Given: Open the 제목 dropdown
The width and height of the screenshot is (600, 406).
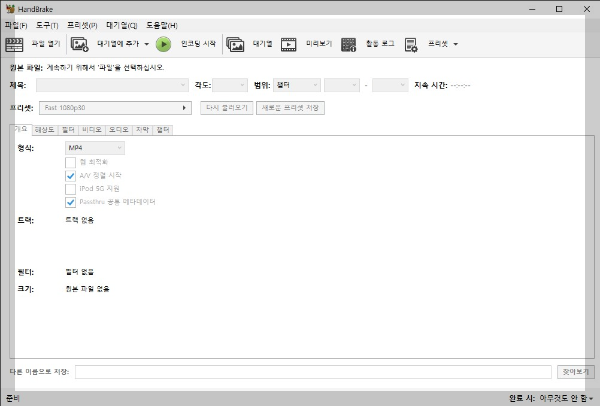Looking at the screenshot, I should coord(112,85).
